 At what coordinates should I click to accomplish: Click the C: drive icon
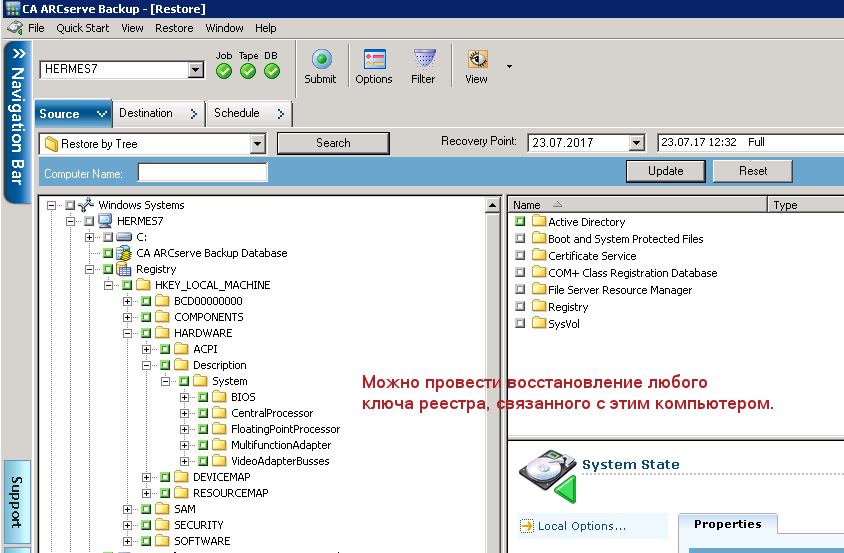click(x=124, y=237)
